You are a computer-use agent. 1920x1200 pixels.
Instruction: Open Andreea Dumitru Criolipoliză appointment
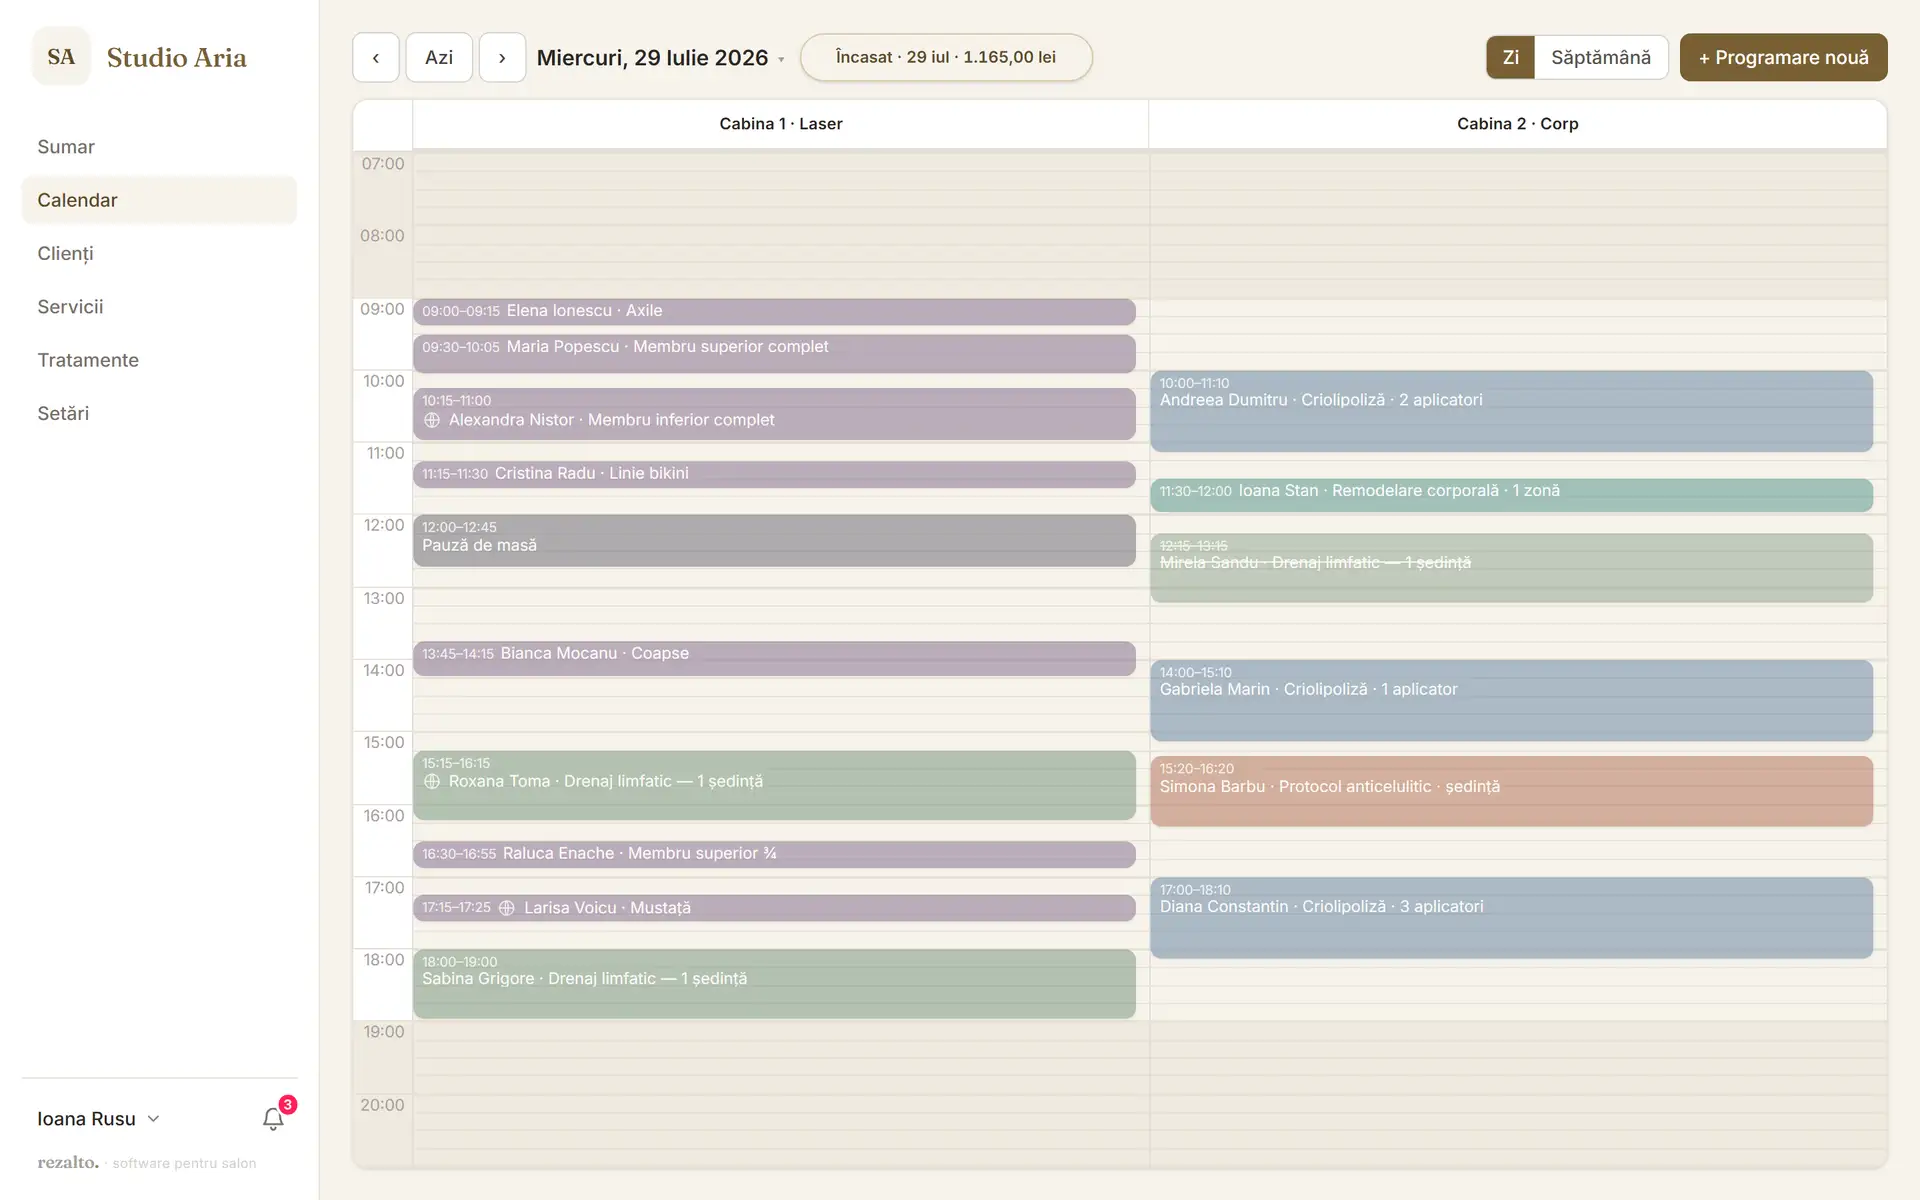1511,411
